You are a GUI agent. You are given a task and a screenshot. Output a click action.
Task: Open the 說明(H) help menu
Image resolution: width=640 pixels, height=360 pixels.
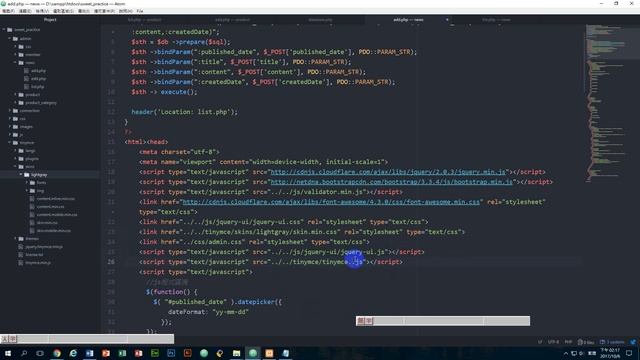tap(125, 11)
